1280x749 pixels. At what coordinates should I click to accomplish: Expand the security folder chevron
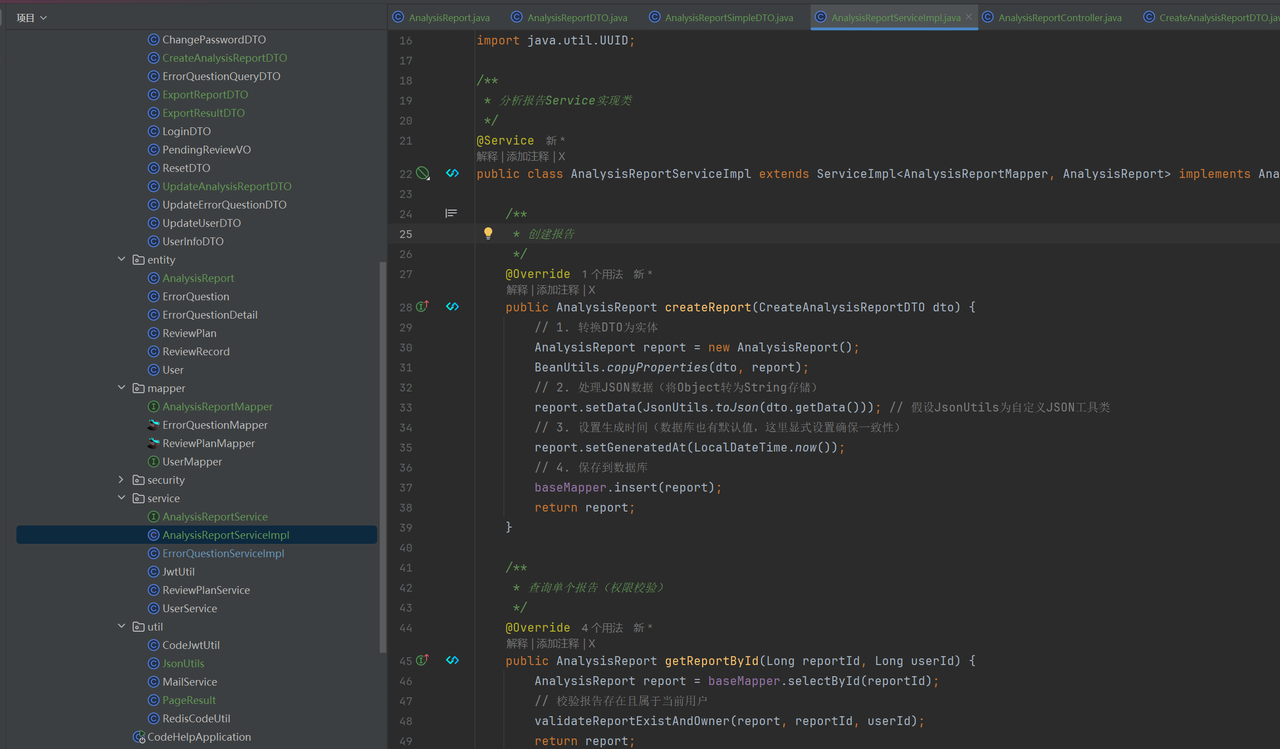(x=122, y=480)
